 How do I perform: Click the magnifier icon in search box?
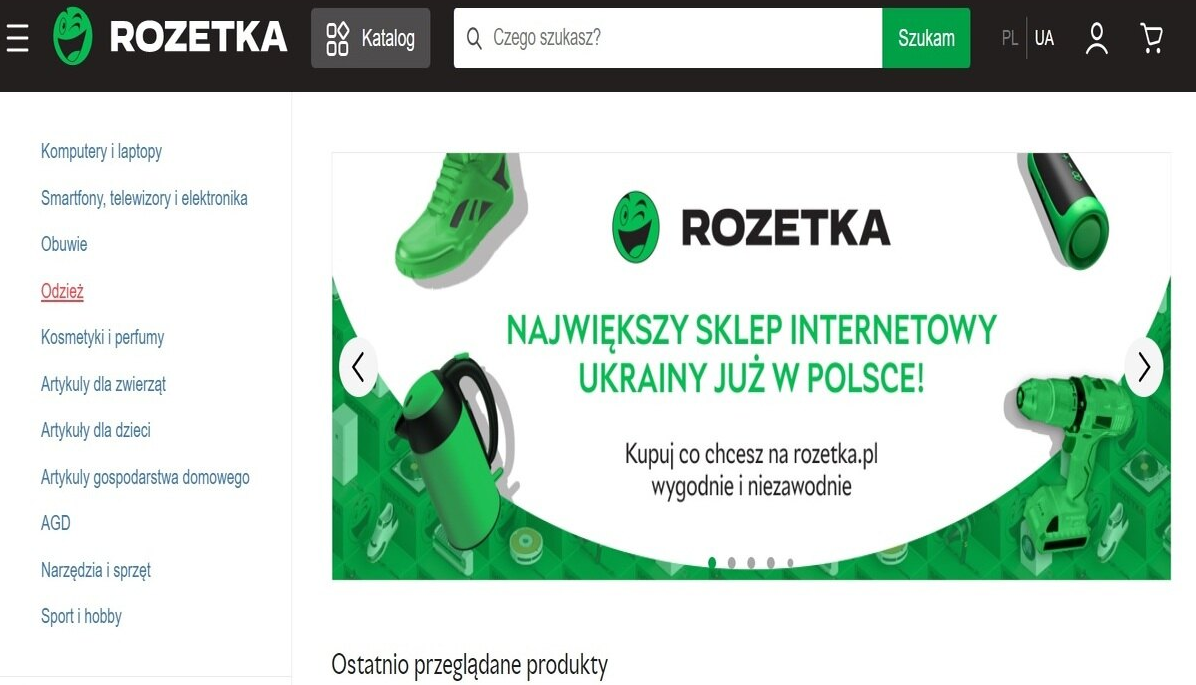[x=474, y=38]
